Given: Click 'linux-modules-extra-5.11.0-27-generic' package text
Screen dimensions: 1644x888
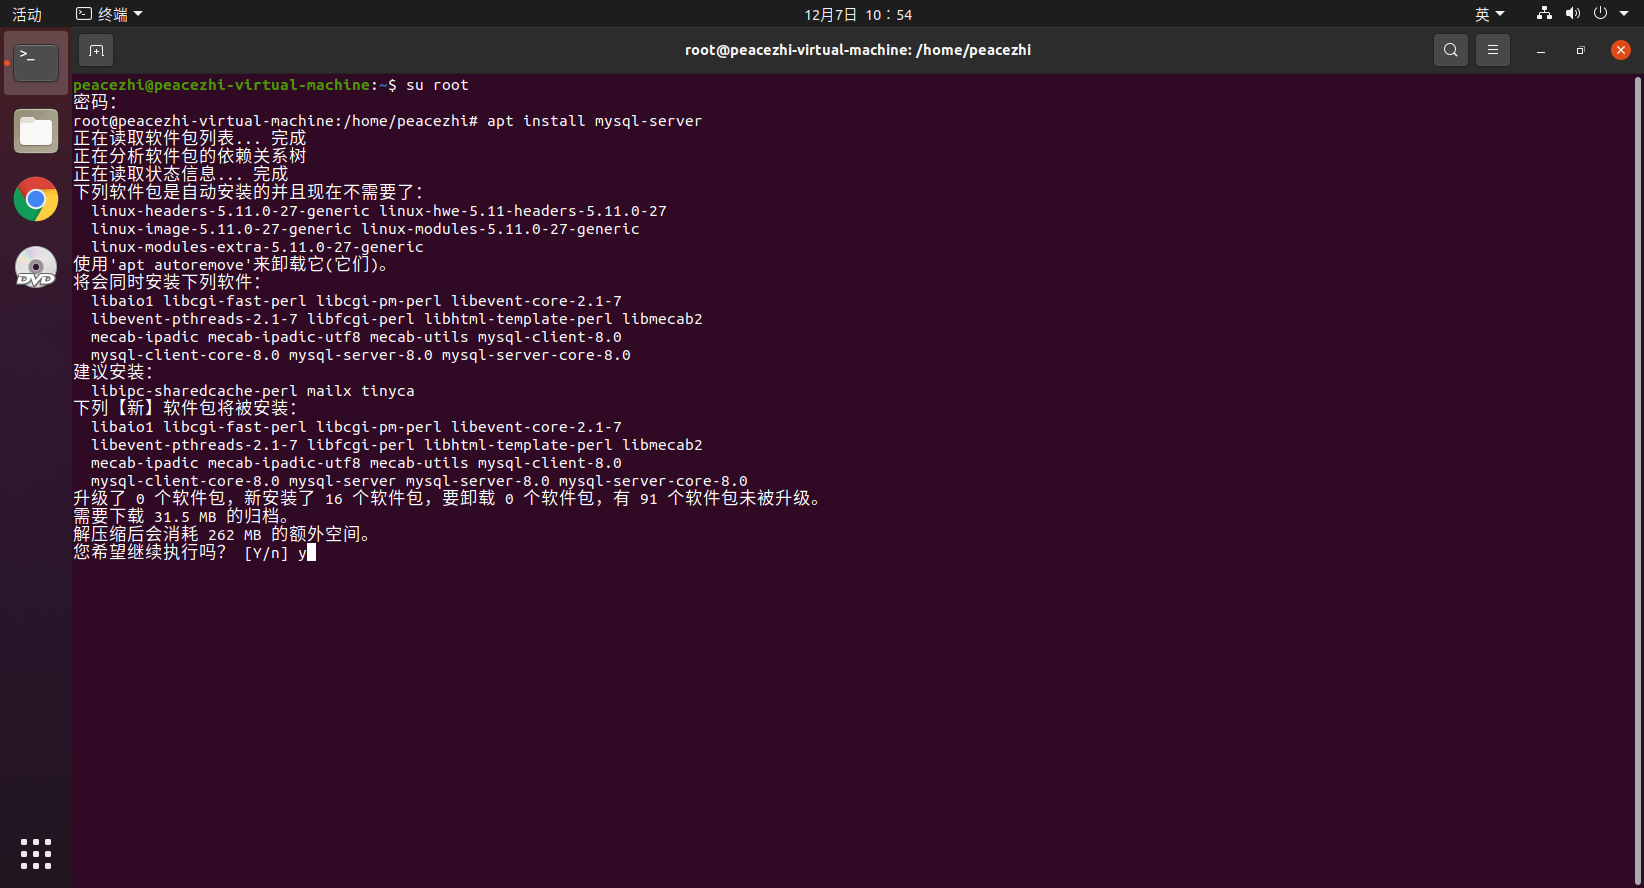Looking at the screenshot, I should click(x=257, y=247).
